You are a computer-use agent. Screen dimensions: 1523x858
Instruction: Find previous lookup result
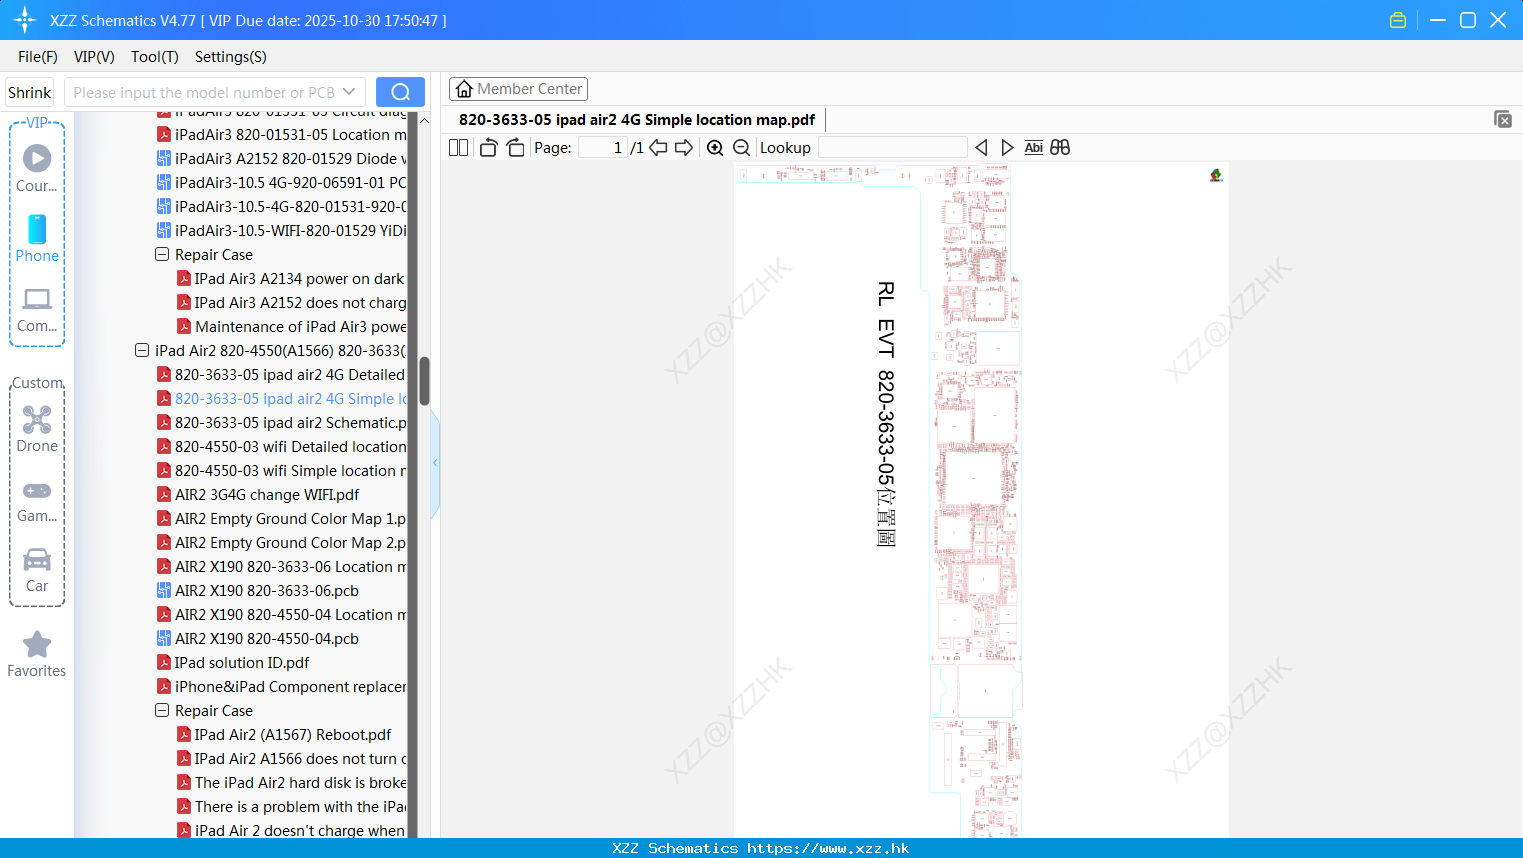click(x=981, y=148)
